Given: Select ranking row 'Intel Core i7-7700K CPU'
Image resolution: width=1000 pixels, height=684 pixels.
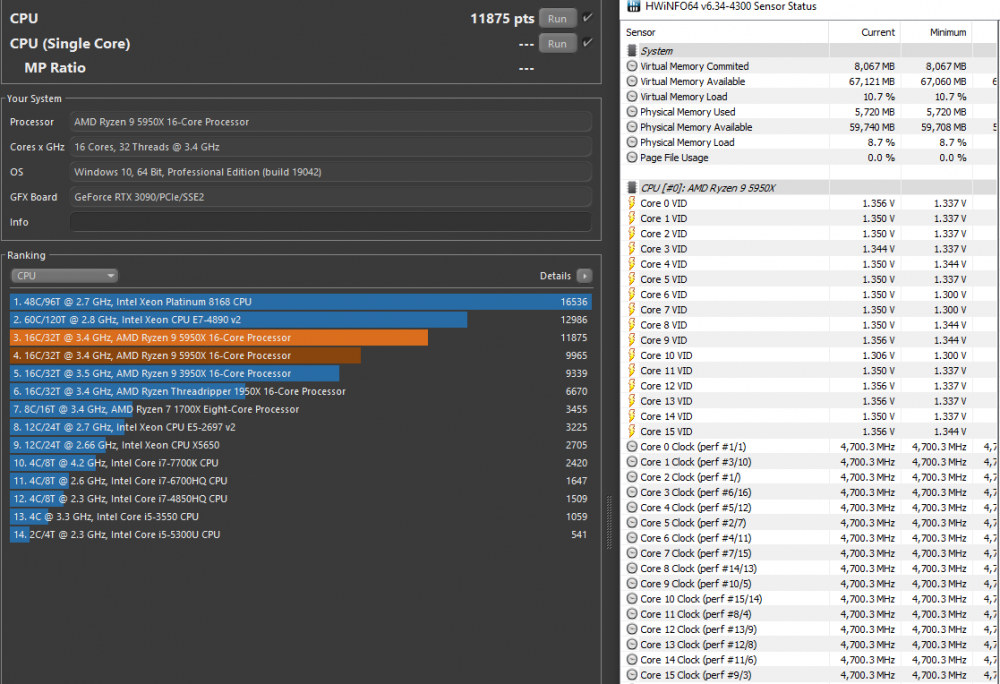Looking at the screenshot, I should [301, 463].
